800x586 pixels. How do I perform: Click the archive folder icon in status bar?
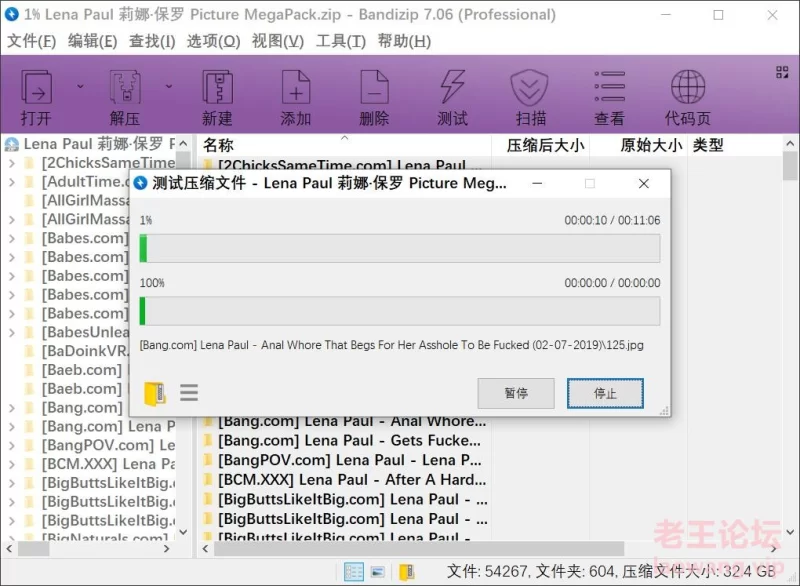[407, 572]
